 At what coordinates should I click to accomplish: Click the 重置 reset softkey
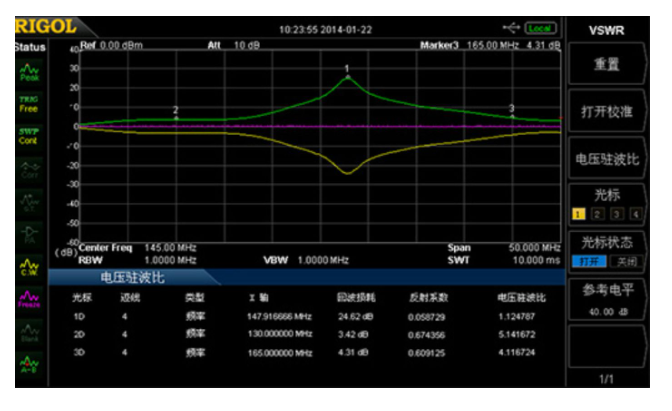(x=607, y=64)
